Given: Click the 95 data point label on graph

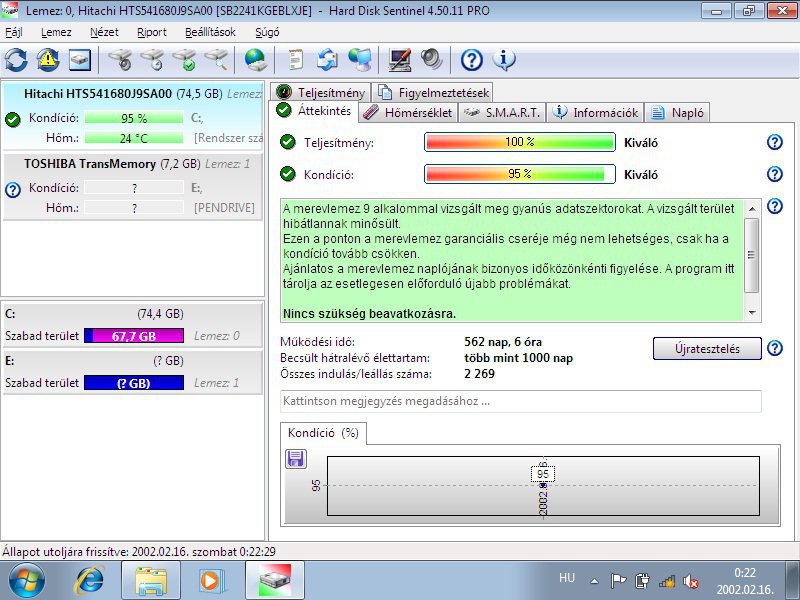Looking at the screenshot, I should [x=543, y=474].
